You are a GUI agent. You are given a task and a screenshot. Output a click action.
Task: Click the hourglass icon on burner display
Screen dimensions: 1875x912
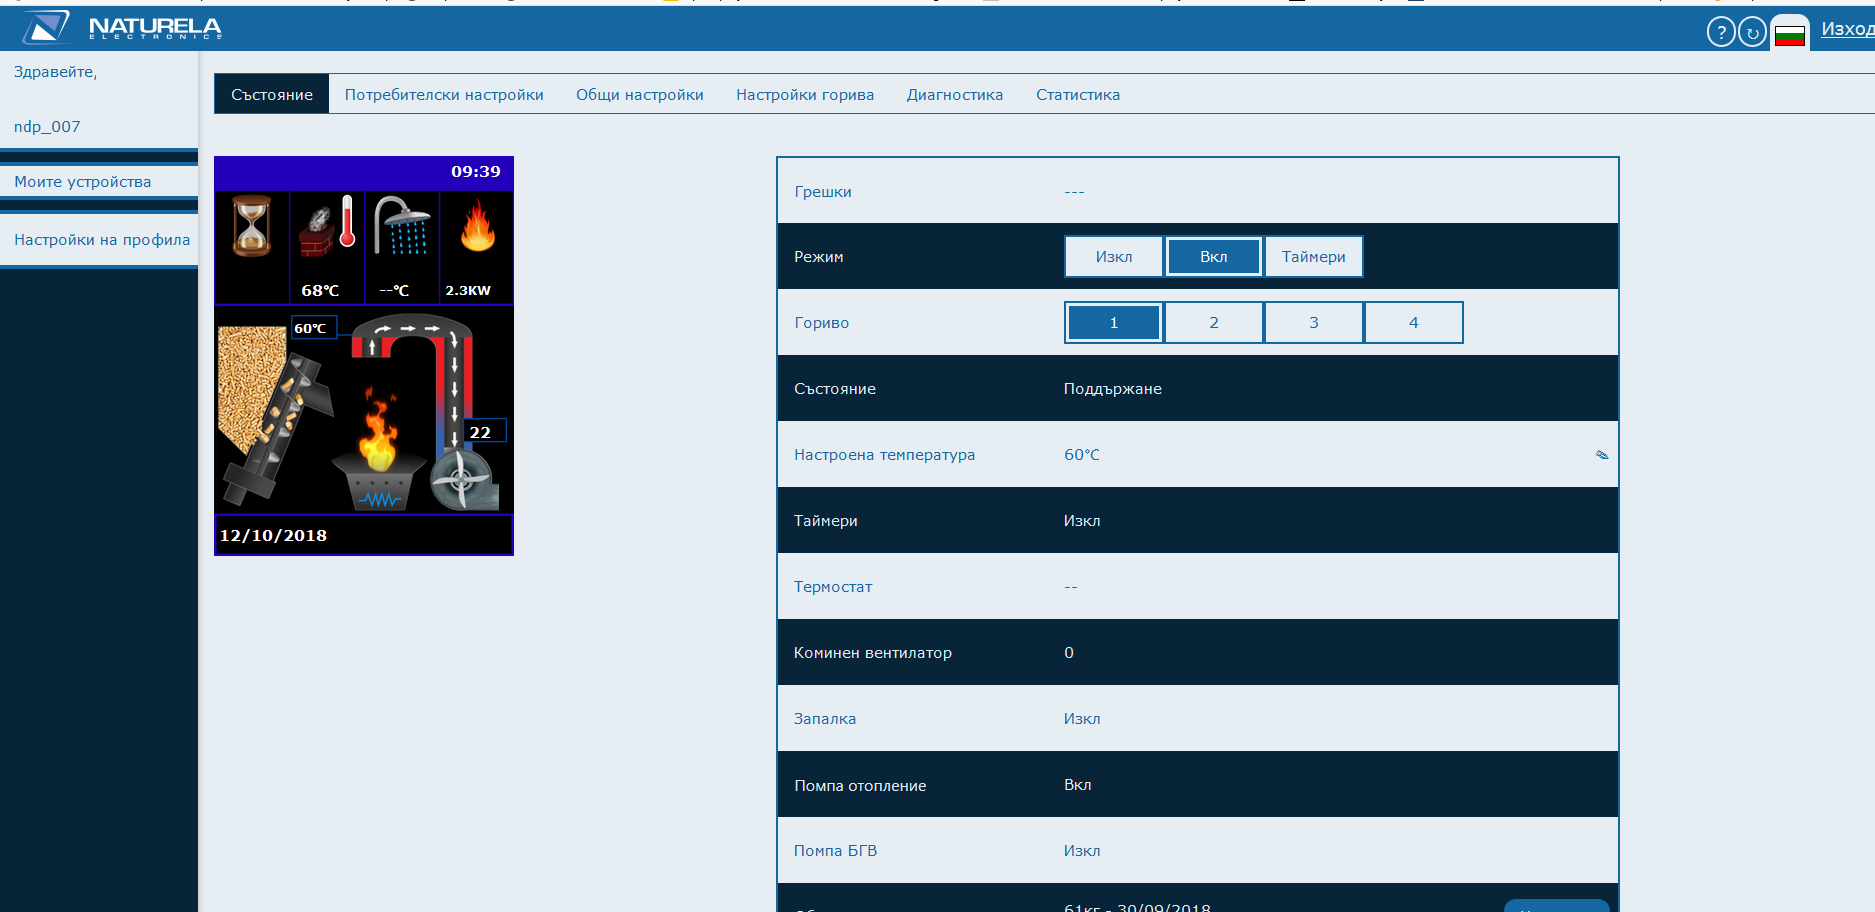point(252,226)
